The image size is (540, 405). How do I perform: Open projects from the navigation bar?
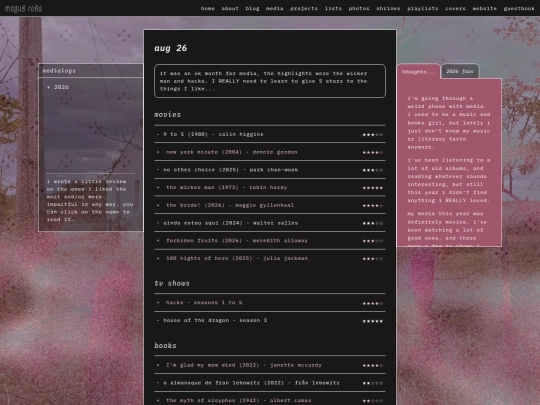click(x=304, y=8)
